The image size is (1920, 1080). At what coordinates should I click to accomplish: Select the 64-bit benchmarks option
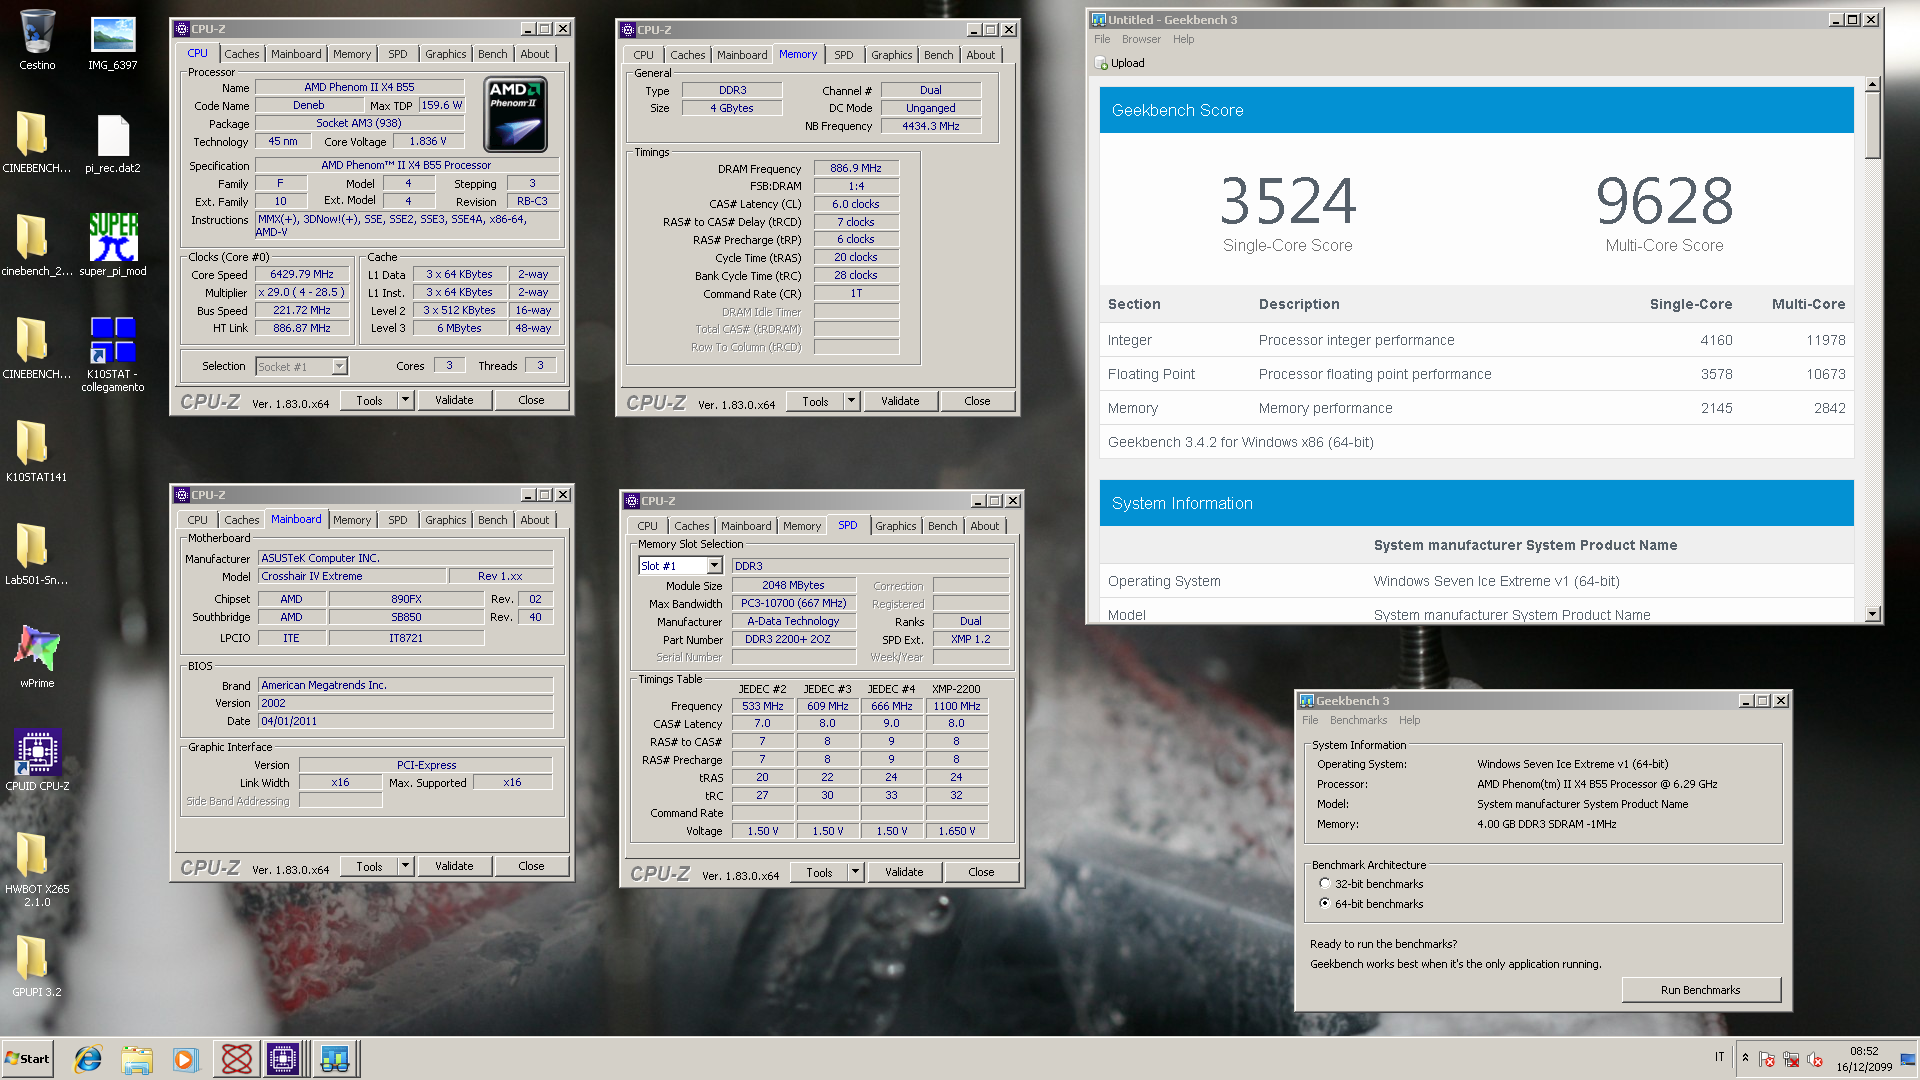1325,904
